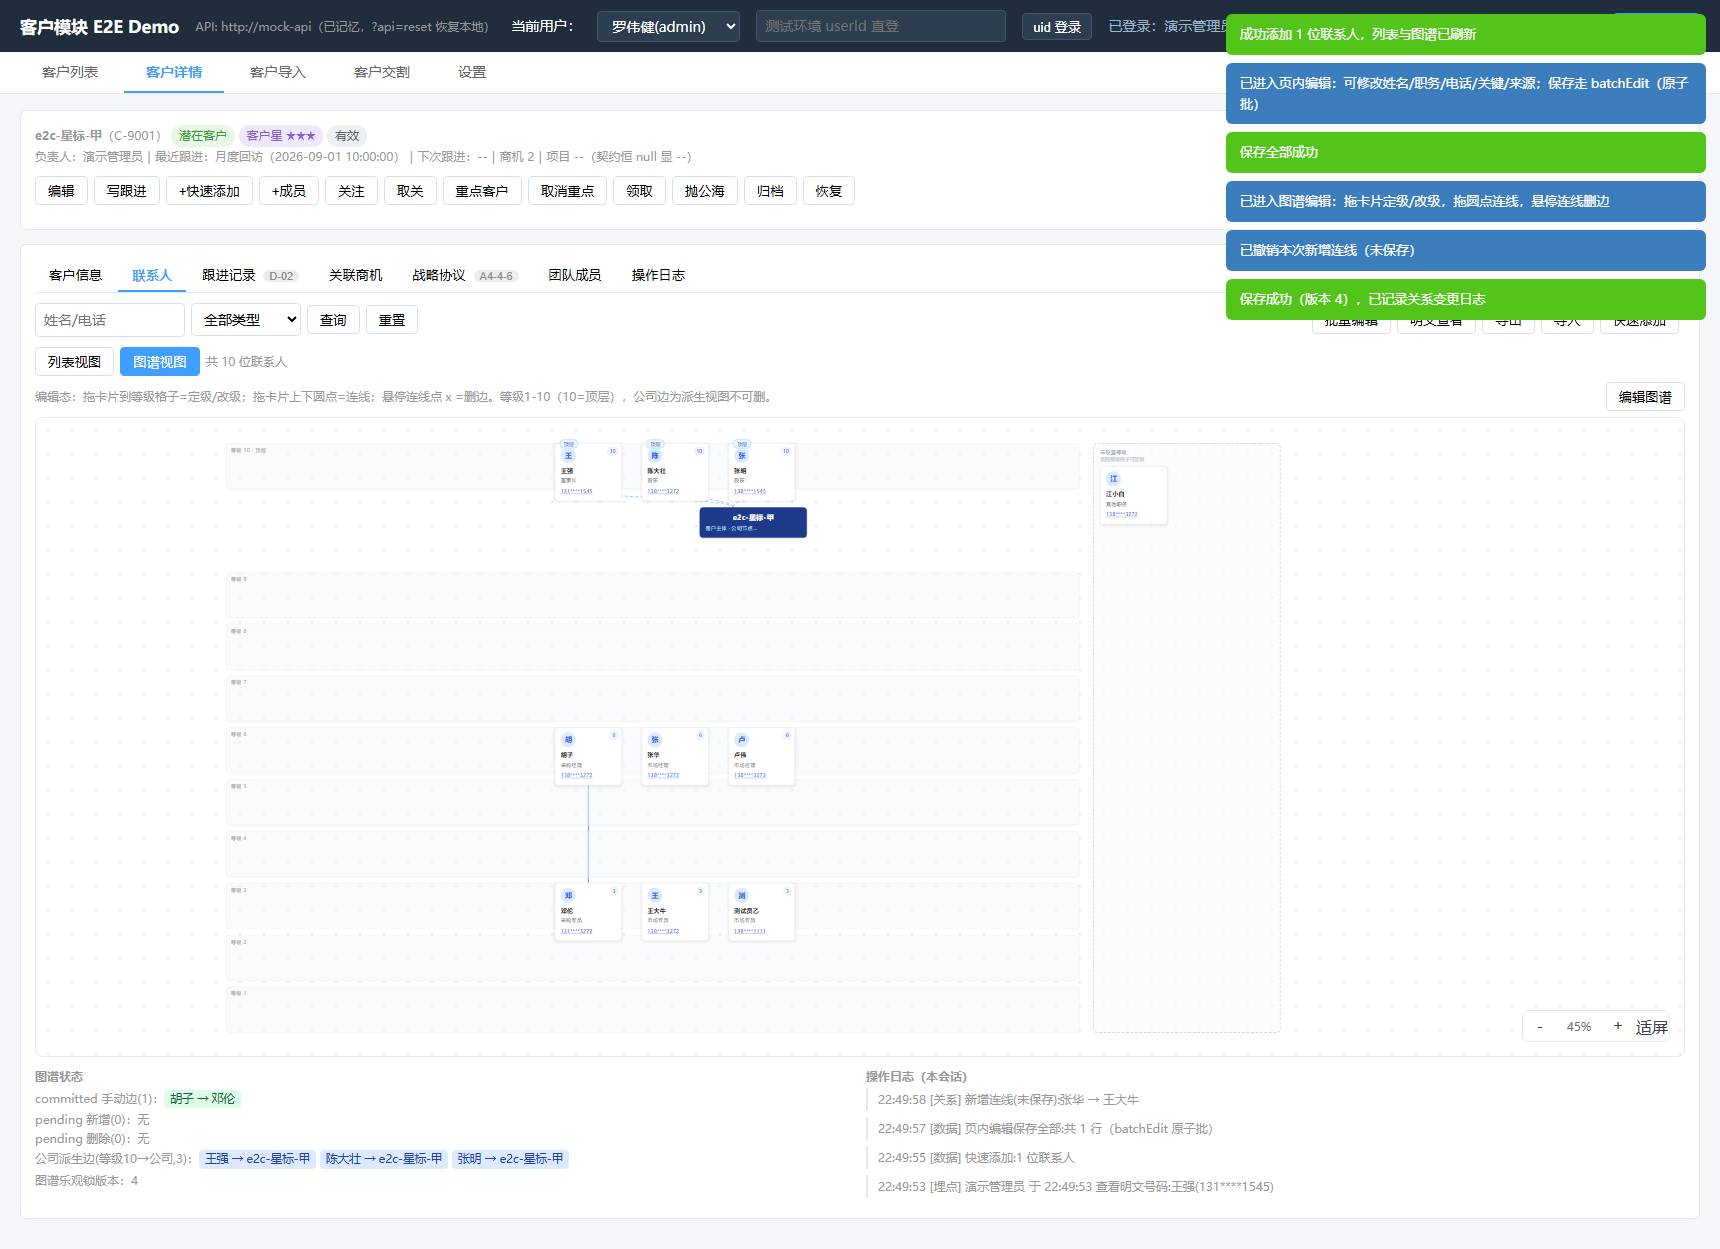Toggle the 图谱视图 graph view

pyautogui.click(x=160, y=362)
